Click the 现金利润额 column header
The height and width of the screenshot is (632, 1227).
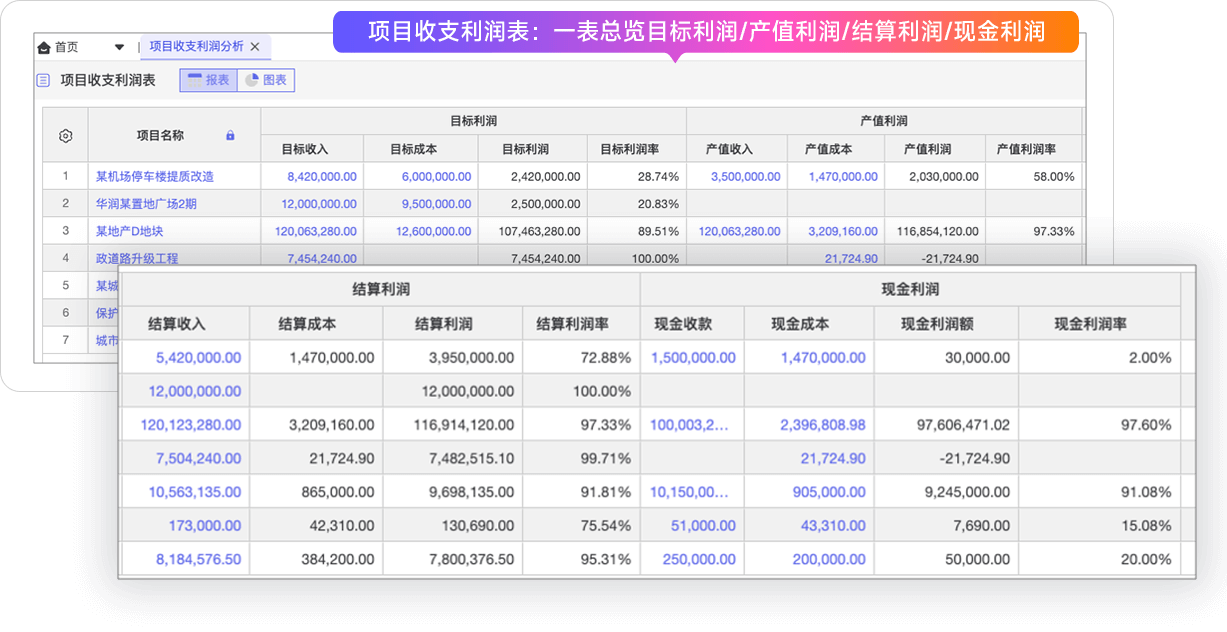coord(945,324)
